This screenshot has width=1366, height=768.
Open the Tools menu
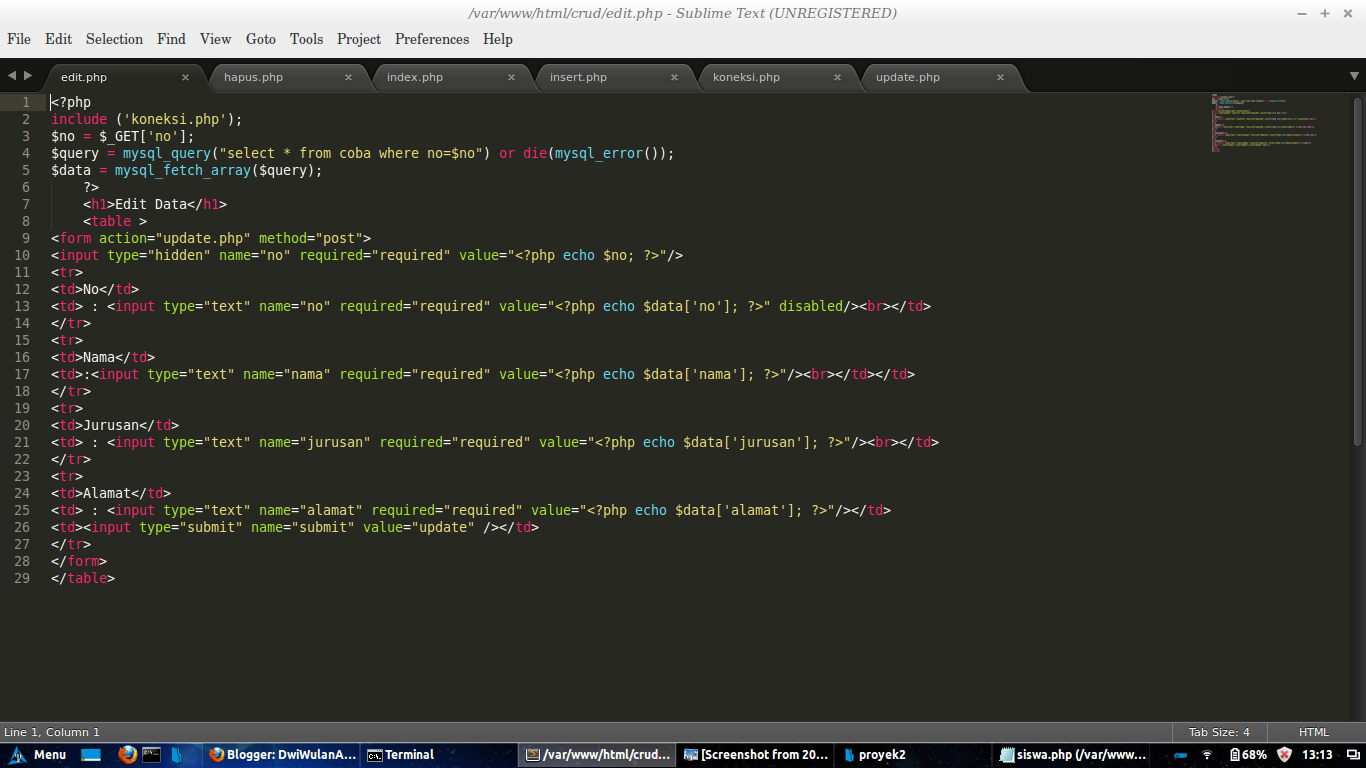306,39
